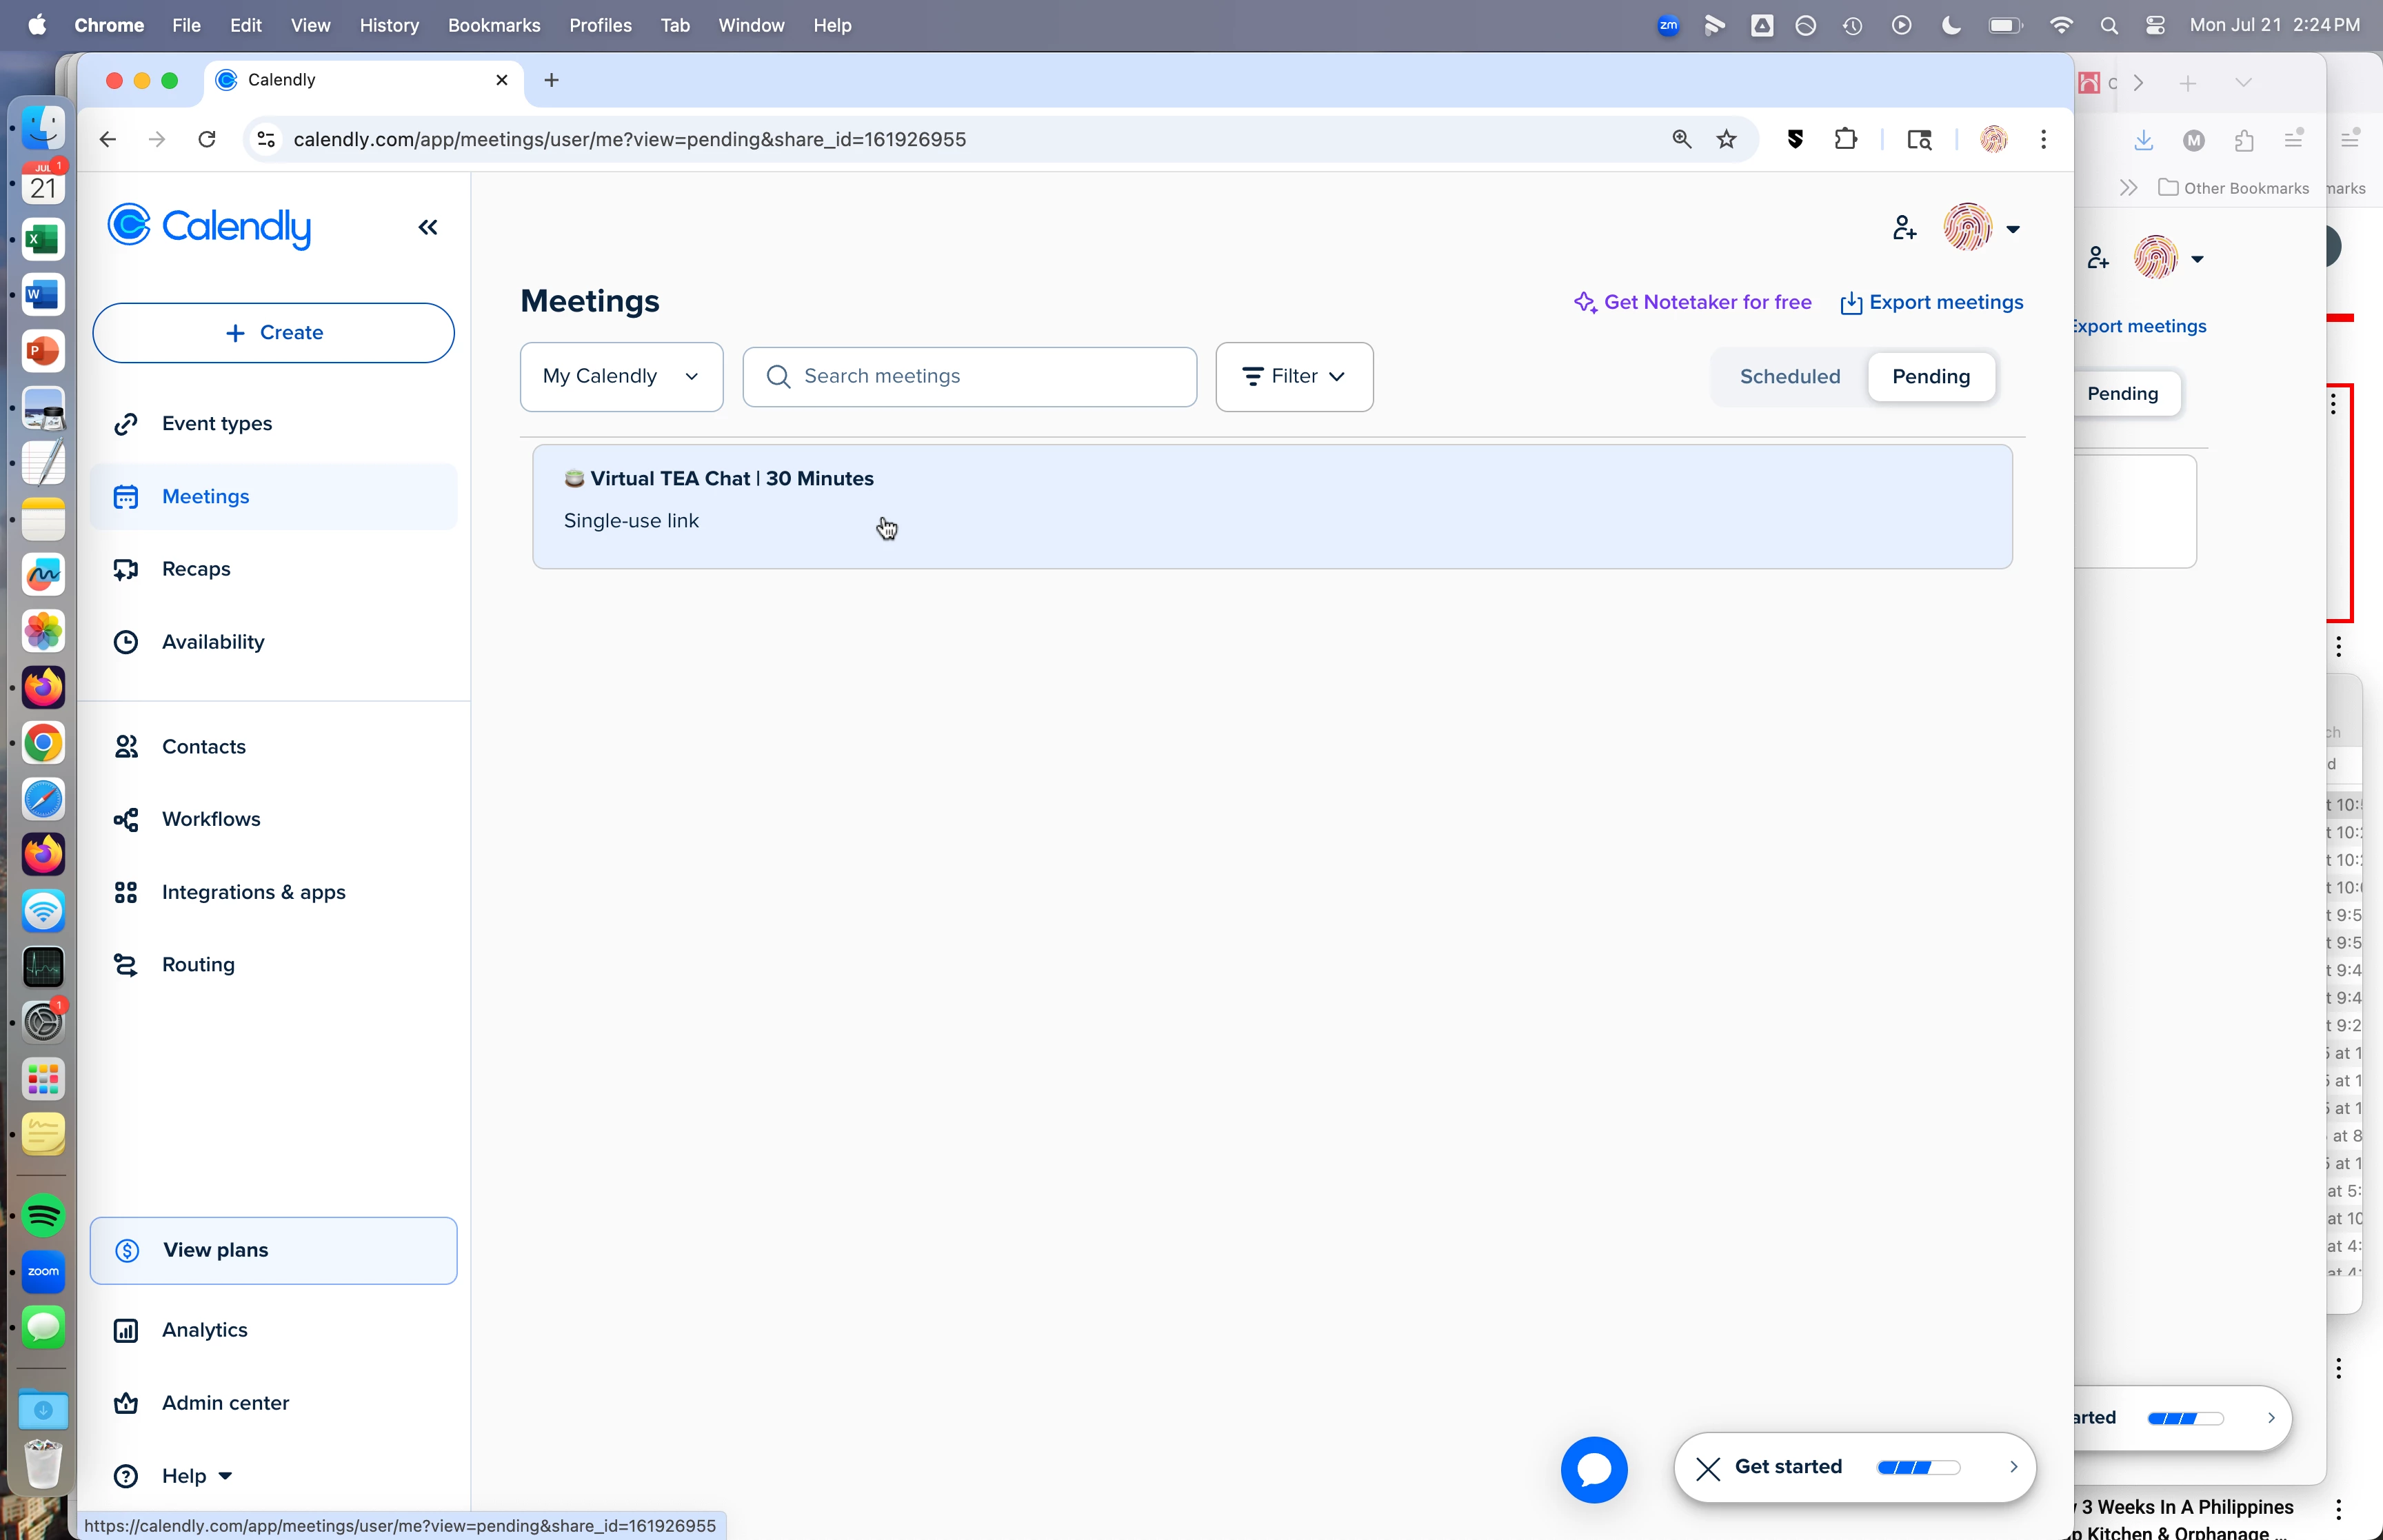Image resolution: width=2383 pixels, height=1540 pixels.
Task: Open Integrations & apps
Action: click(273, 892)
